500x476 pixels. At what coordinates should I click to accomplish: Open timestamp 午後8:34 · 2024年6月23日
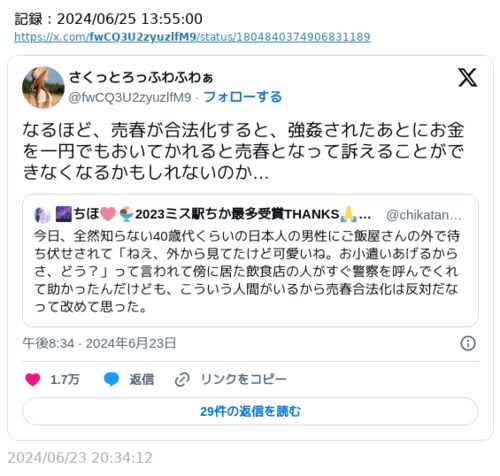99,343
